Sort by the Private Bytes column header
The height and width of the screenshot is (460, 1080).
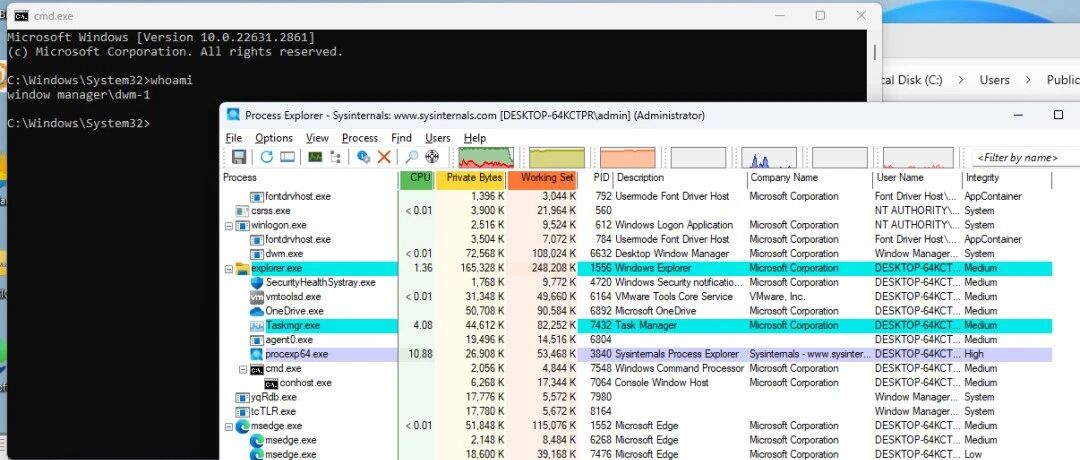coord(472,178)
